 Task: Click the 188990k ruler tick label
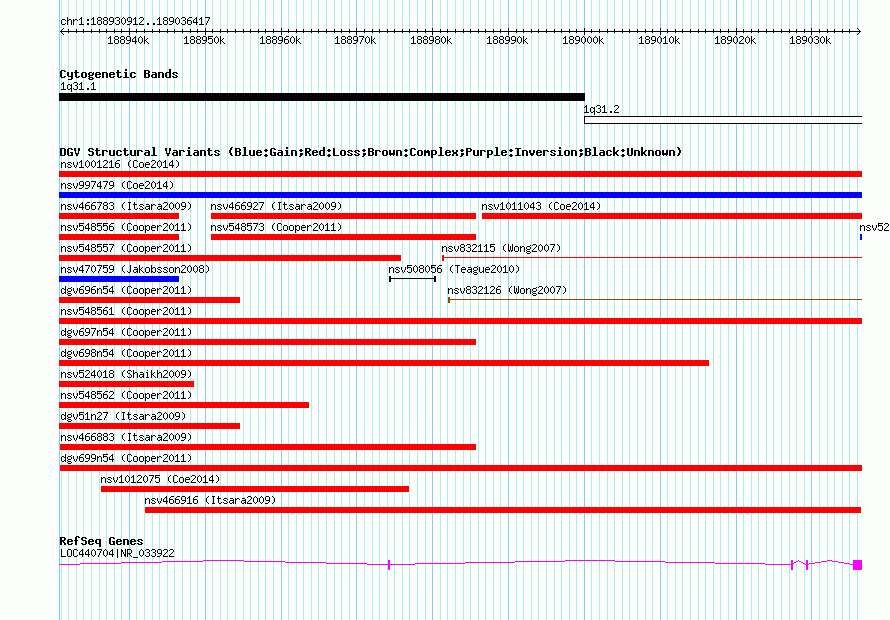507,40
